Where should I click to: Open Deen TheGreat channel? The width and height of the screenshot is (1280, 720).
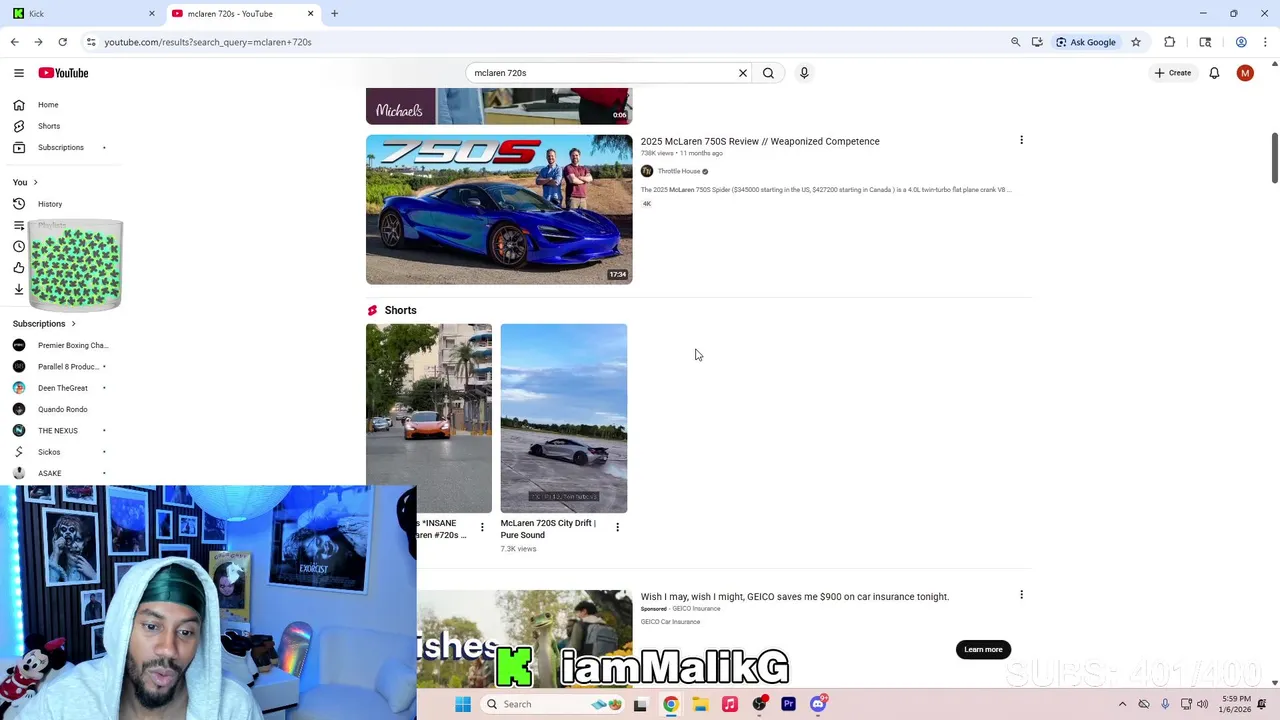click(x=60, y=388)
